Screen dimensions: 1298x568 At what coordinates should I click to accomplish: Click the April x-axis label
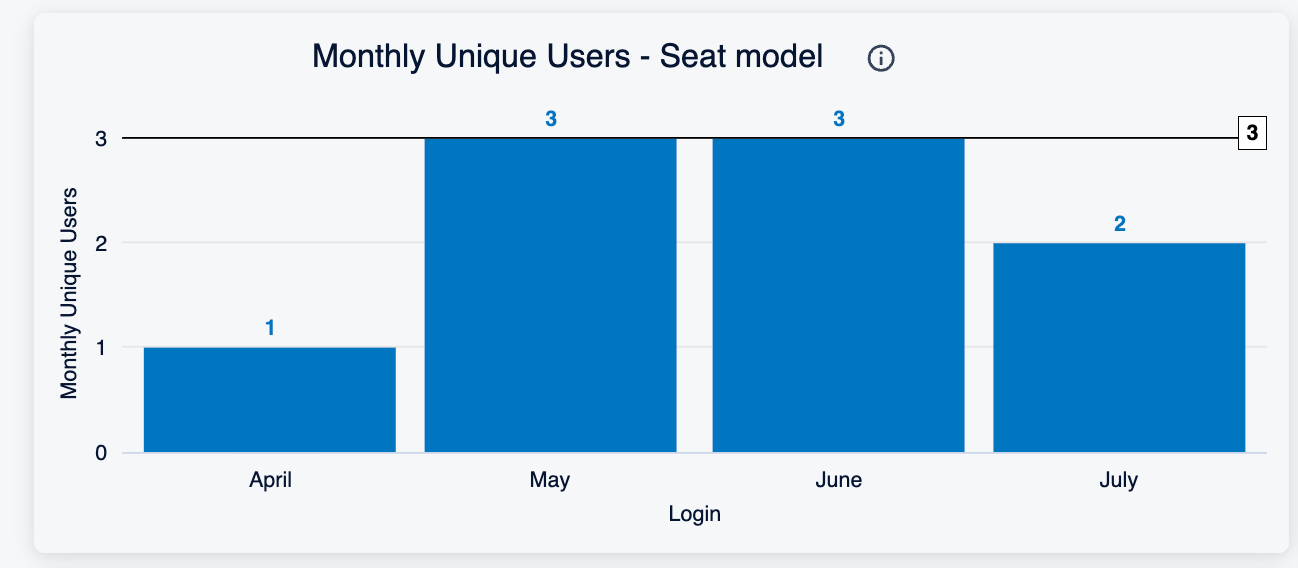(270, 480)
